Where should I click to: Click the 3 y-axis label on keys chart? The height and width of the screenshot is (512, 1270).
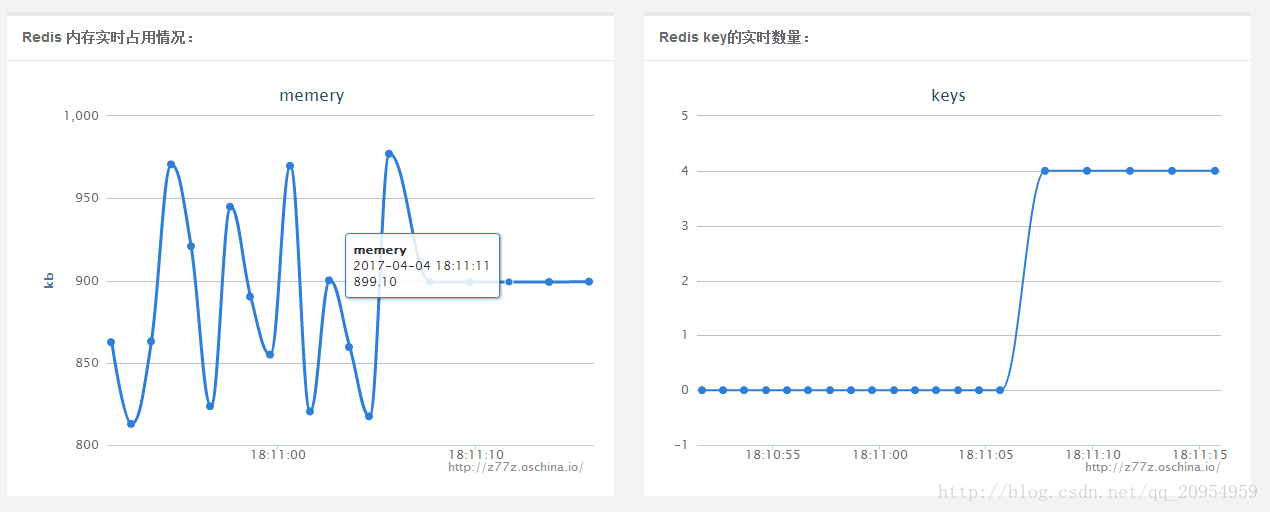click(x=685, y=226)
